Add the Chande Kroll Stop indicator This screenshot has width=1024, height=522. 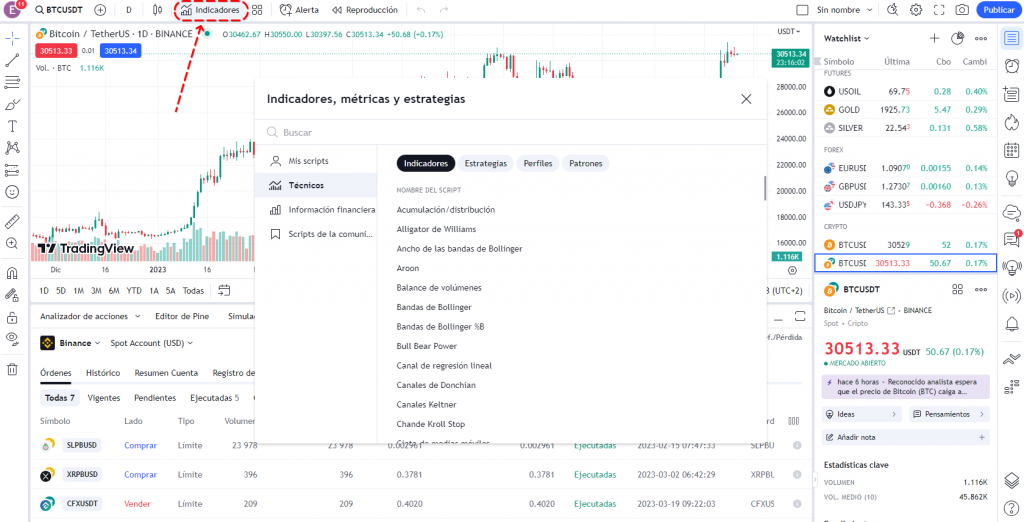point(430,424)
